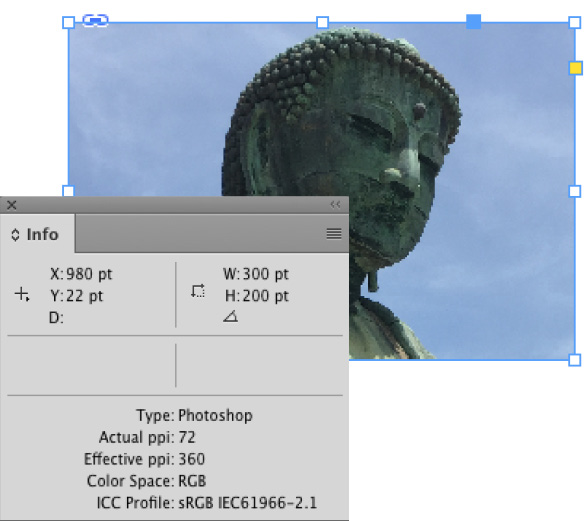Screen dimensions: 586x521
Task: Open the Info panel flyout menu
Action: 334,234
